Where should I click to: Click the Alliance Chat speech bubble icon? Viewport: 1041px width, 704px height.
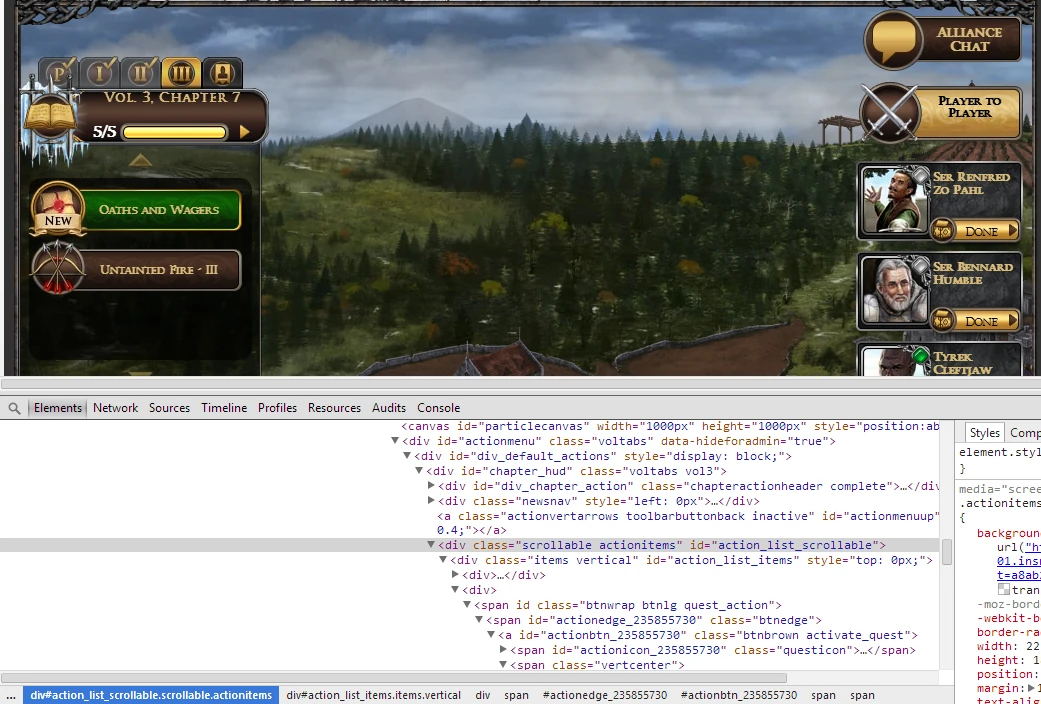click(x=893, y=40)
